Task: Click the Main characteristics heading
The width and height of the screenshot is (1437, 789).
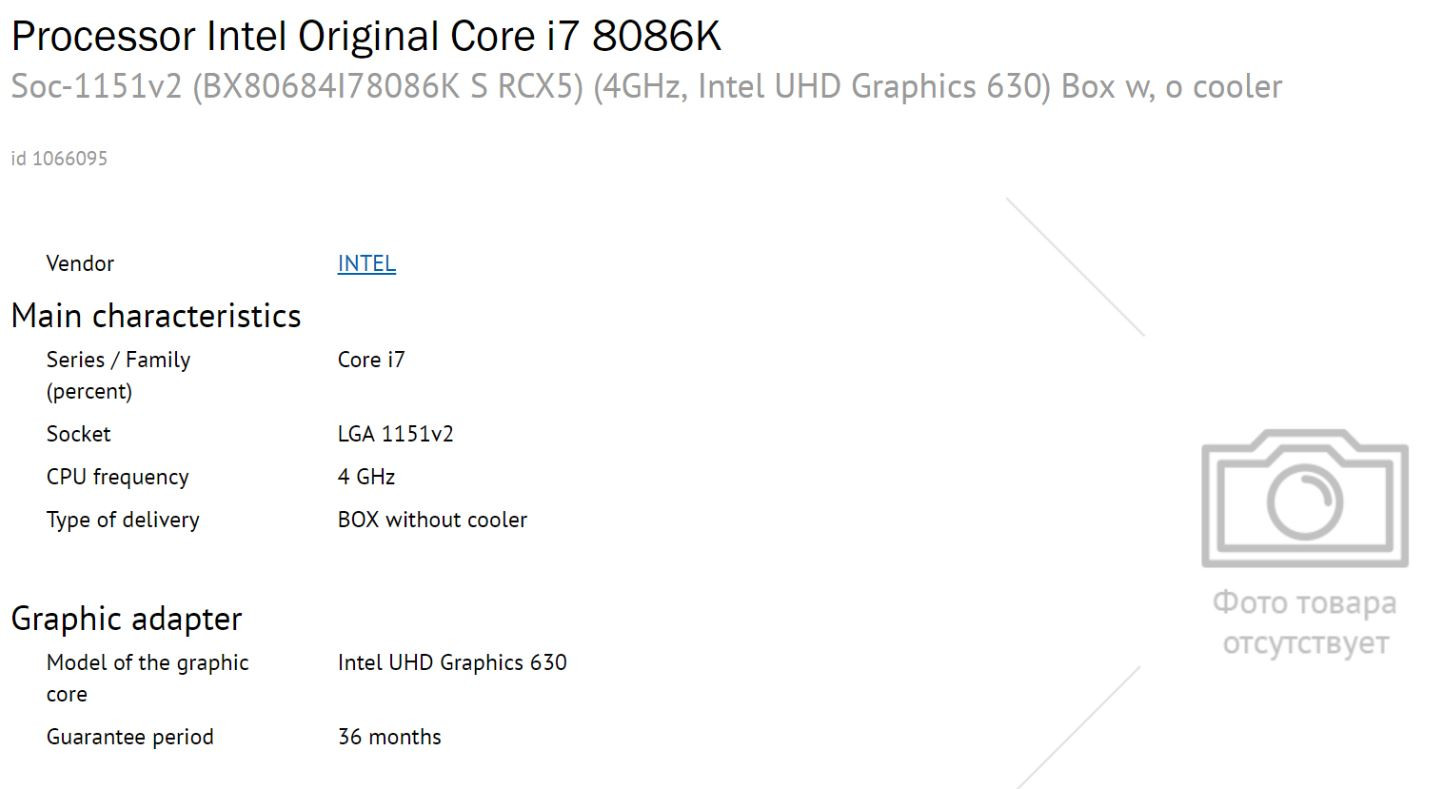Action: point(156,316)
